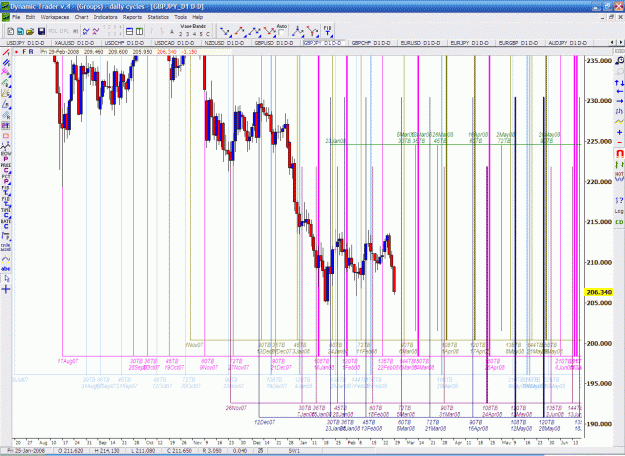Open the Reports menu
Screen dimensions: 625x456
pyautogui.click(x=132, y=17)
